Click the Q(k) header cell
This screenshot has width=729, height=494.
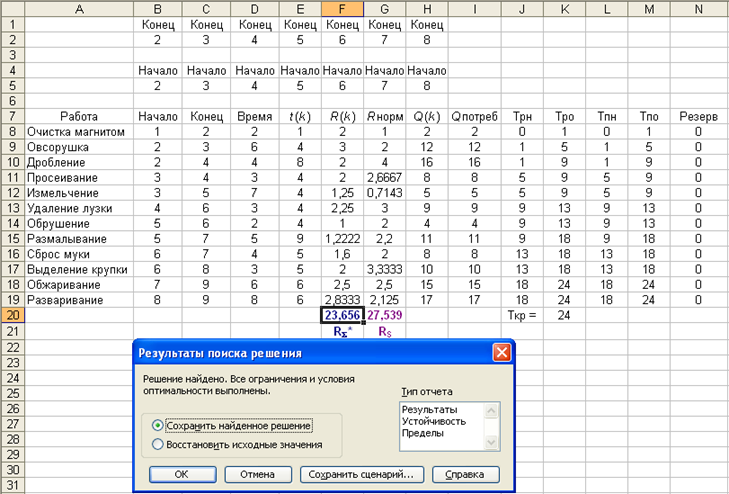(x=427, y=116)
